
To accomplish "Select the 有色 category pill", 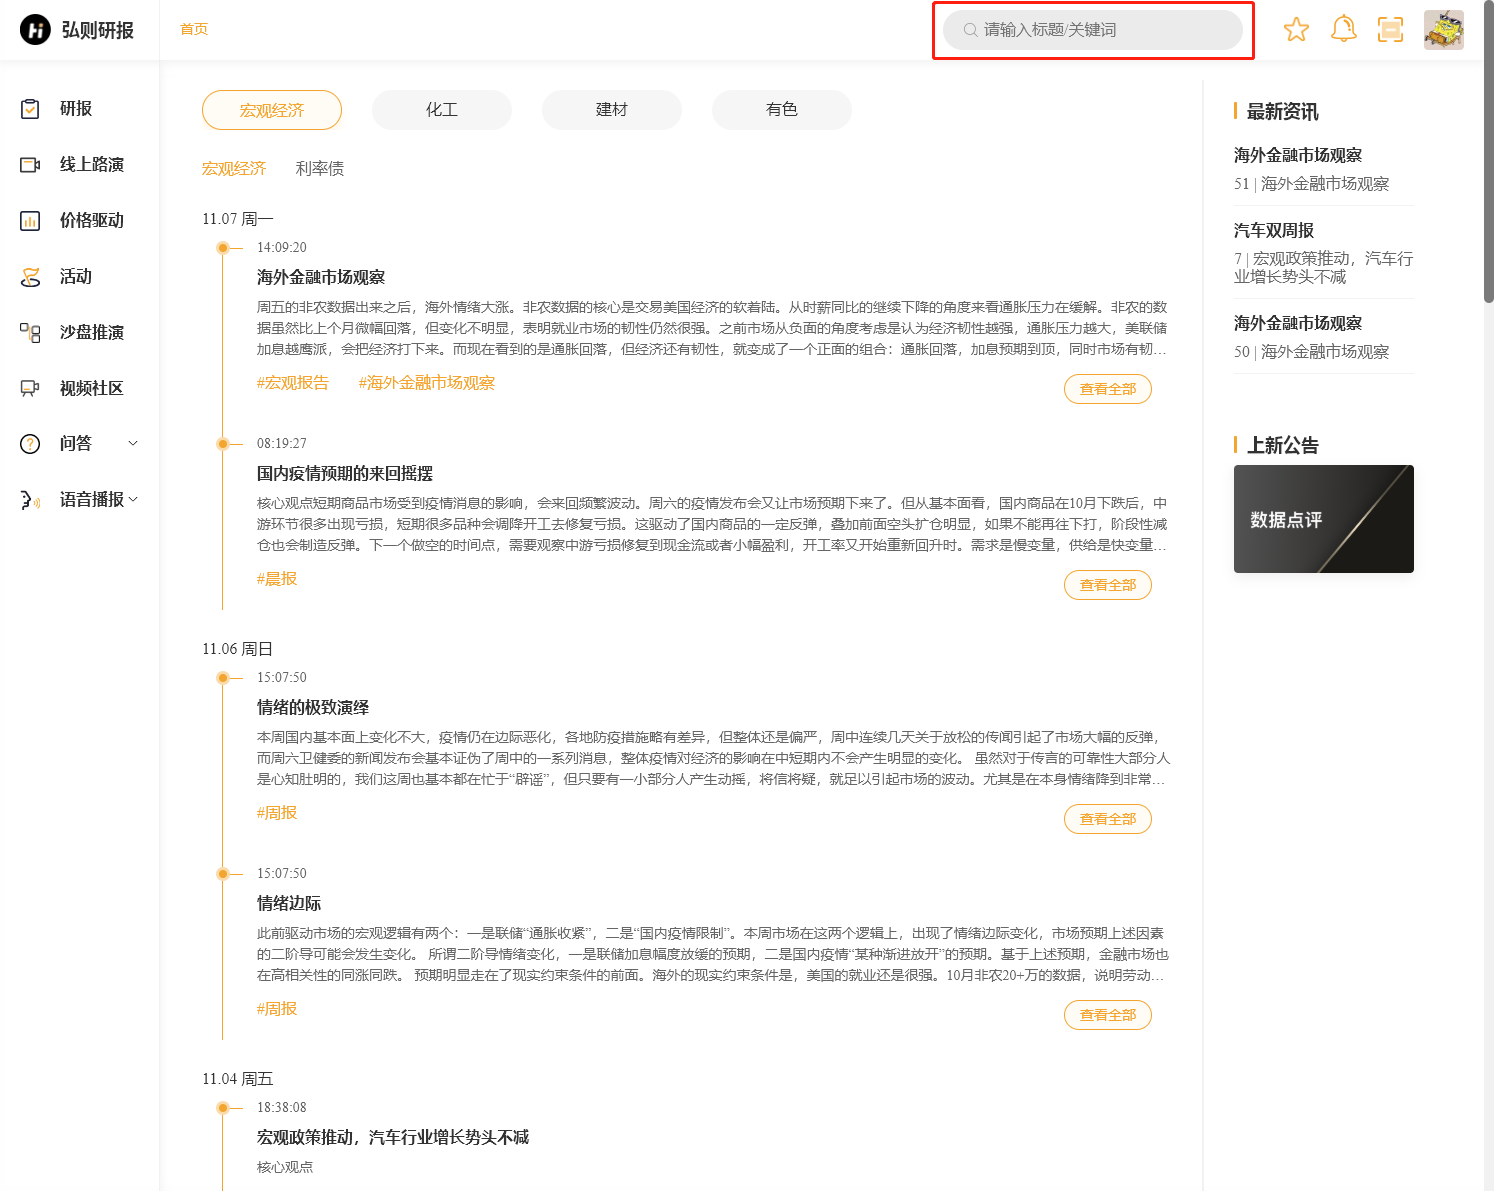I will [x=782, y=110].
